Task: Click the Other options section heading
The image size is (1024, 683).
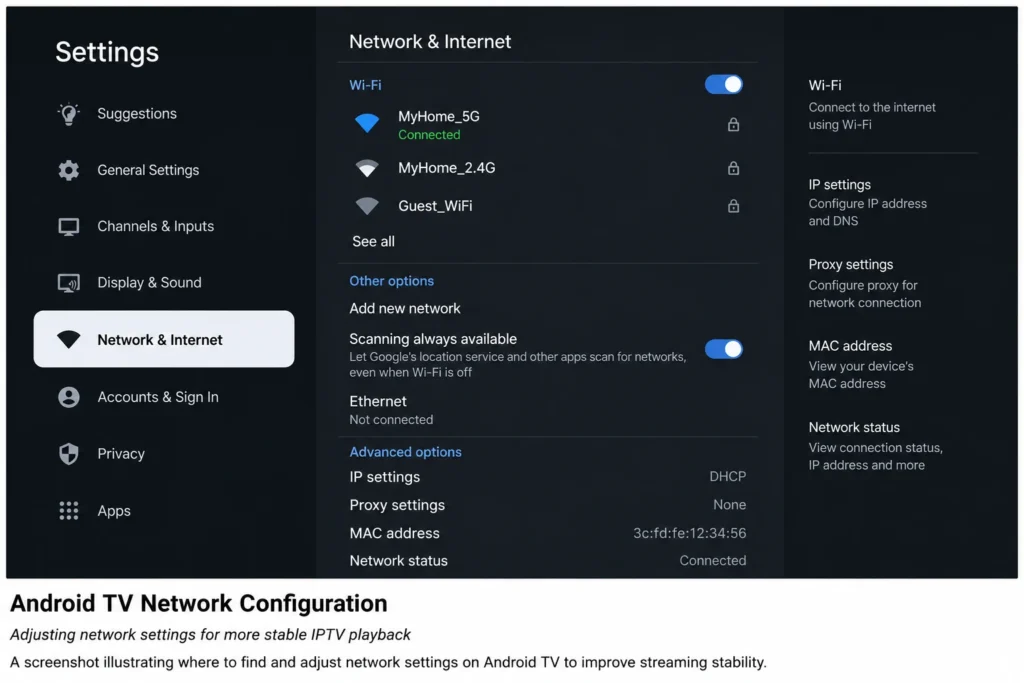Action: (x=391, y=281)
